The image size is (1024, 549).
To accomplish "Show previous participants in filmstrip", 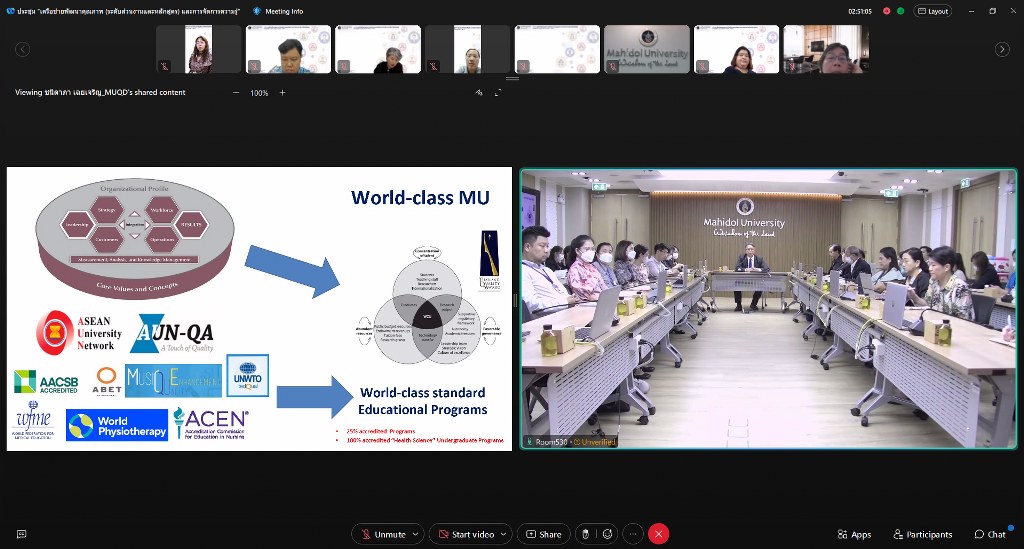I will click(x=22, y=50).
